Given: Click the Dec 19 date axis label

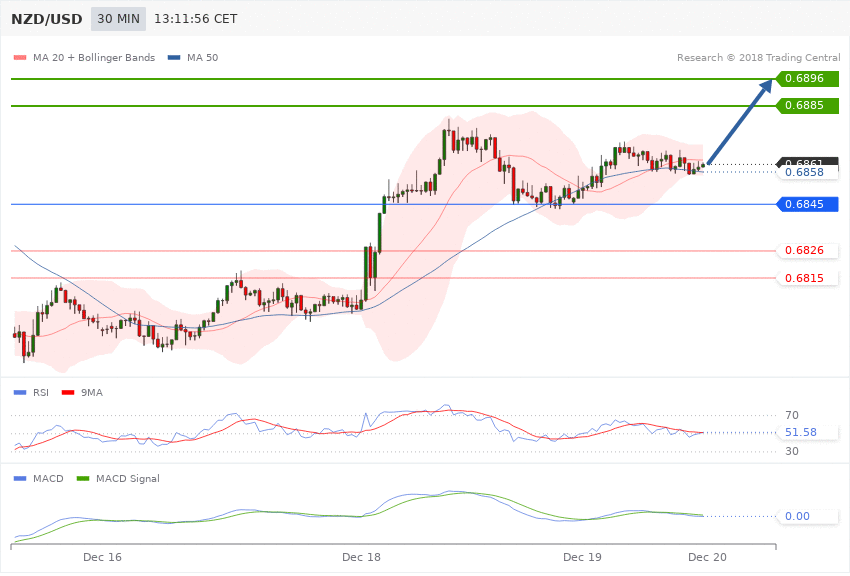Looking at the screenshot, I should coord(582,557).
